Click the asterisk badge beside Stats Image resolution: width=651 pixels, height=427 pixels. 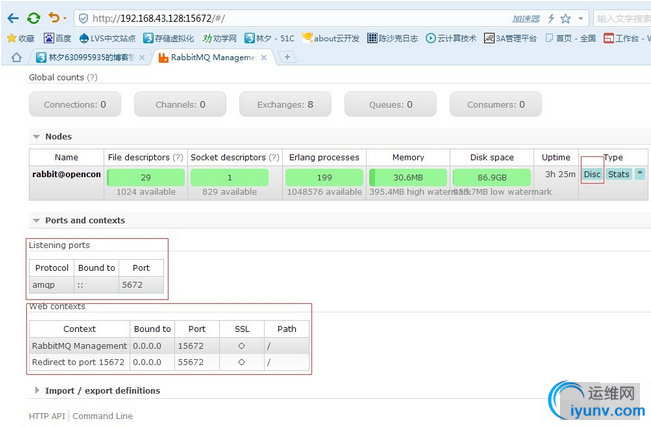click(640, 173)
